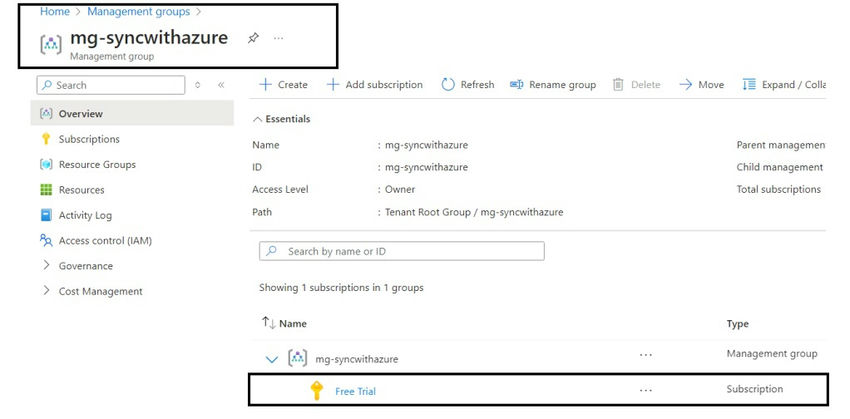Screen dimensions: 850x419
Task: Click the Access control people icon
Action: coord(46,240)
